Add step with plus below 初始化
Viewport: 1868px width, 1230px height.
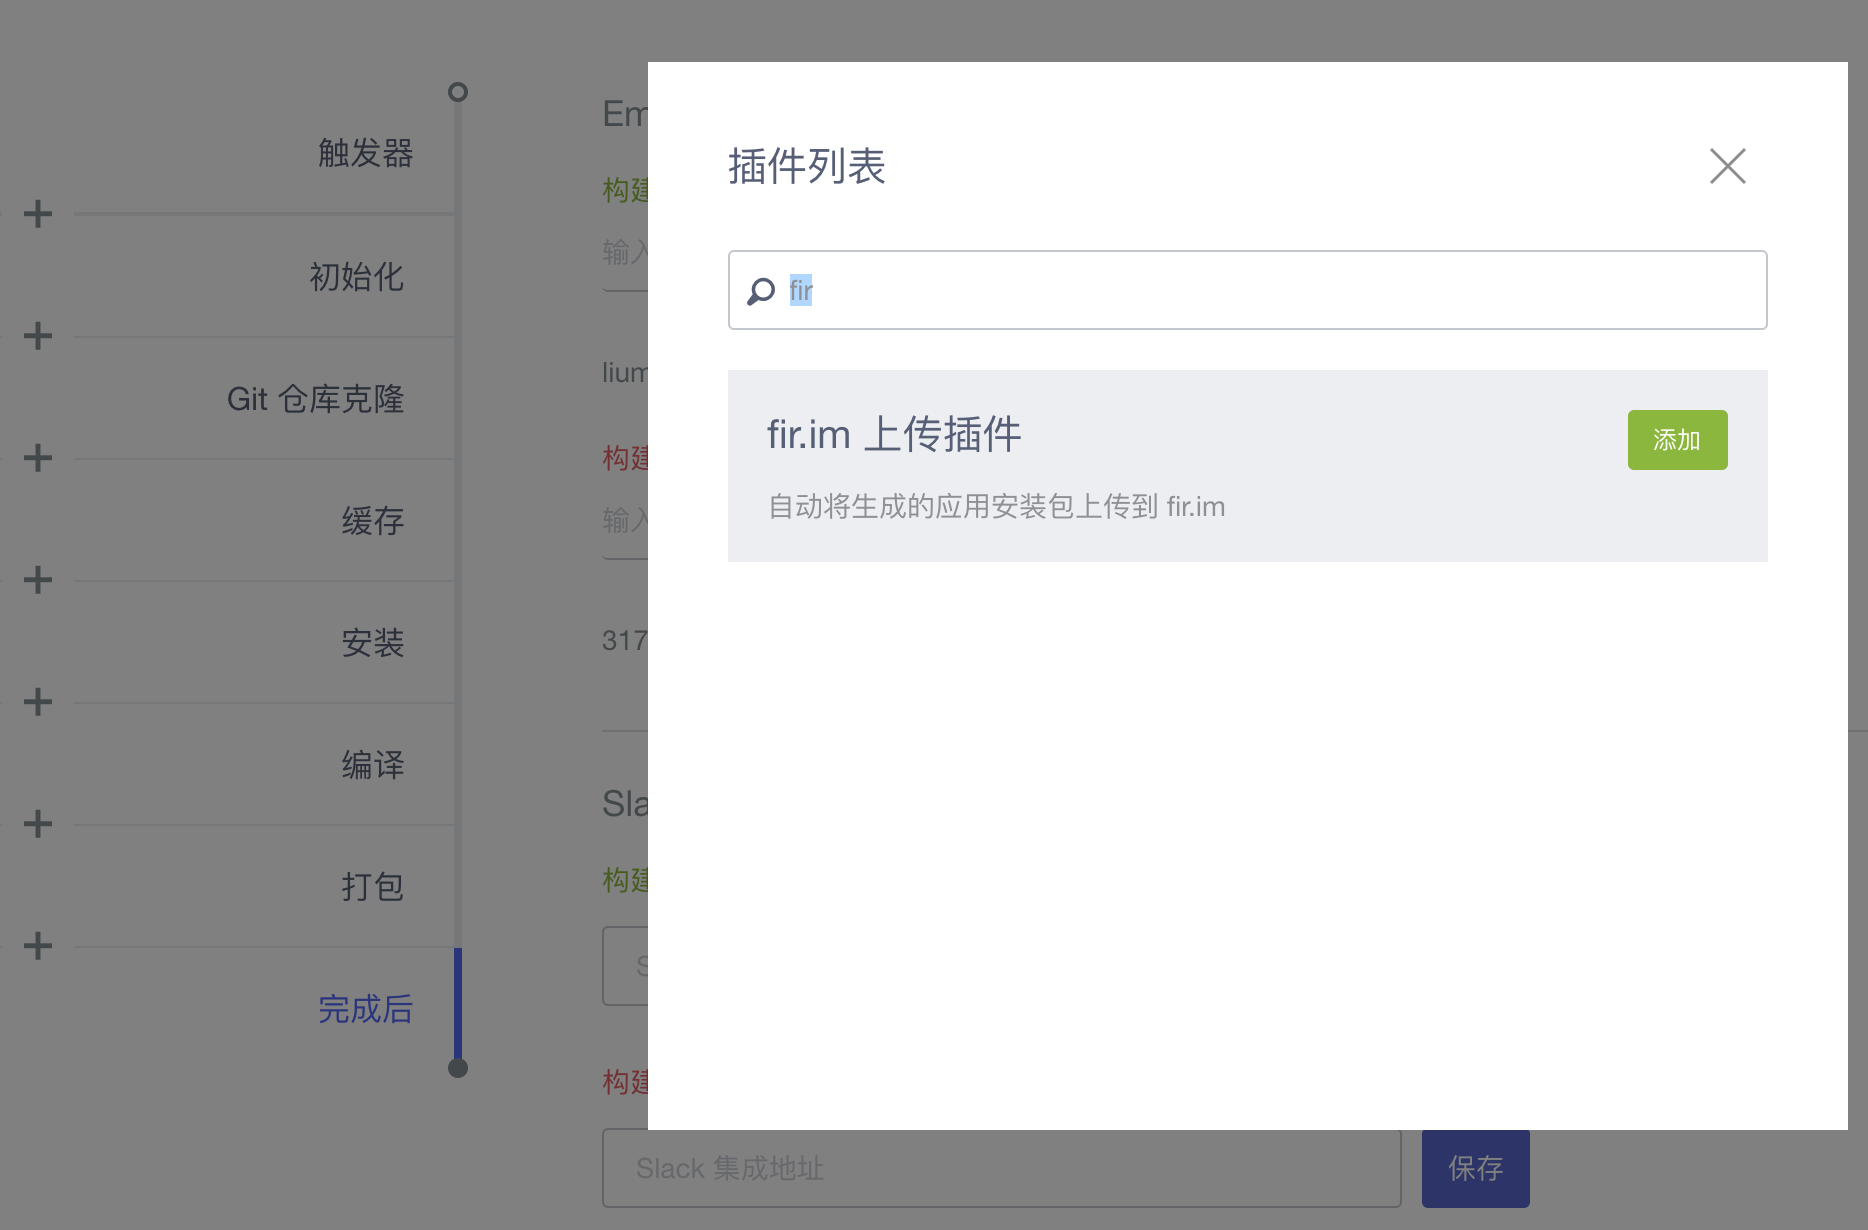[38, 335]
